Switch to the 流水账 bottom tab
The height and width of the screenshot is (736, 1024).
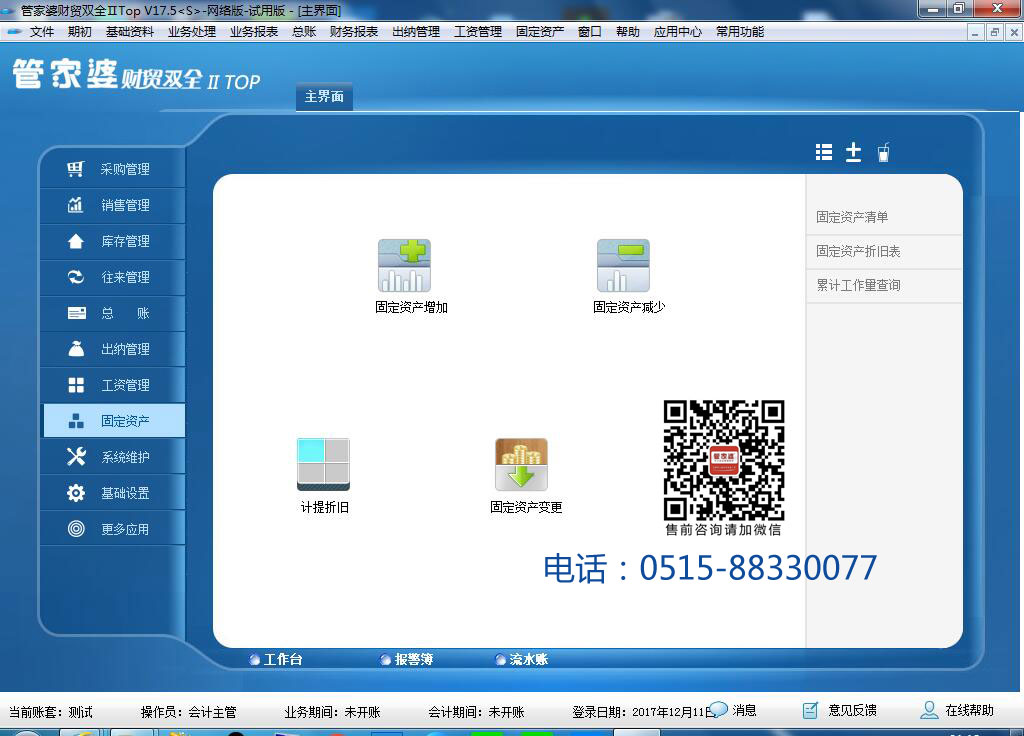[521, 660]
